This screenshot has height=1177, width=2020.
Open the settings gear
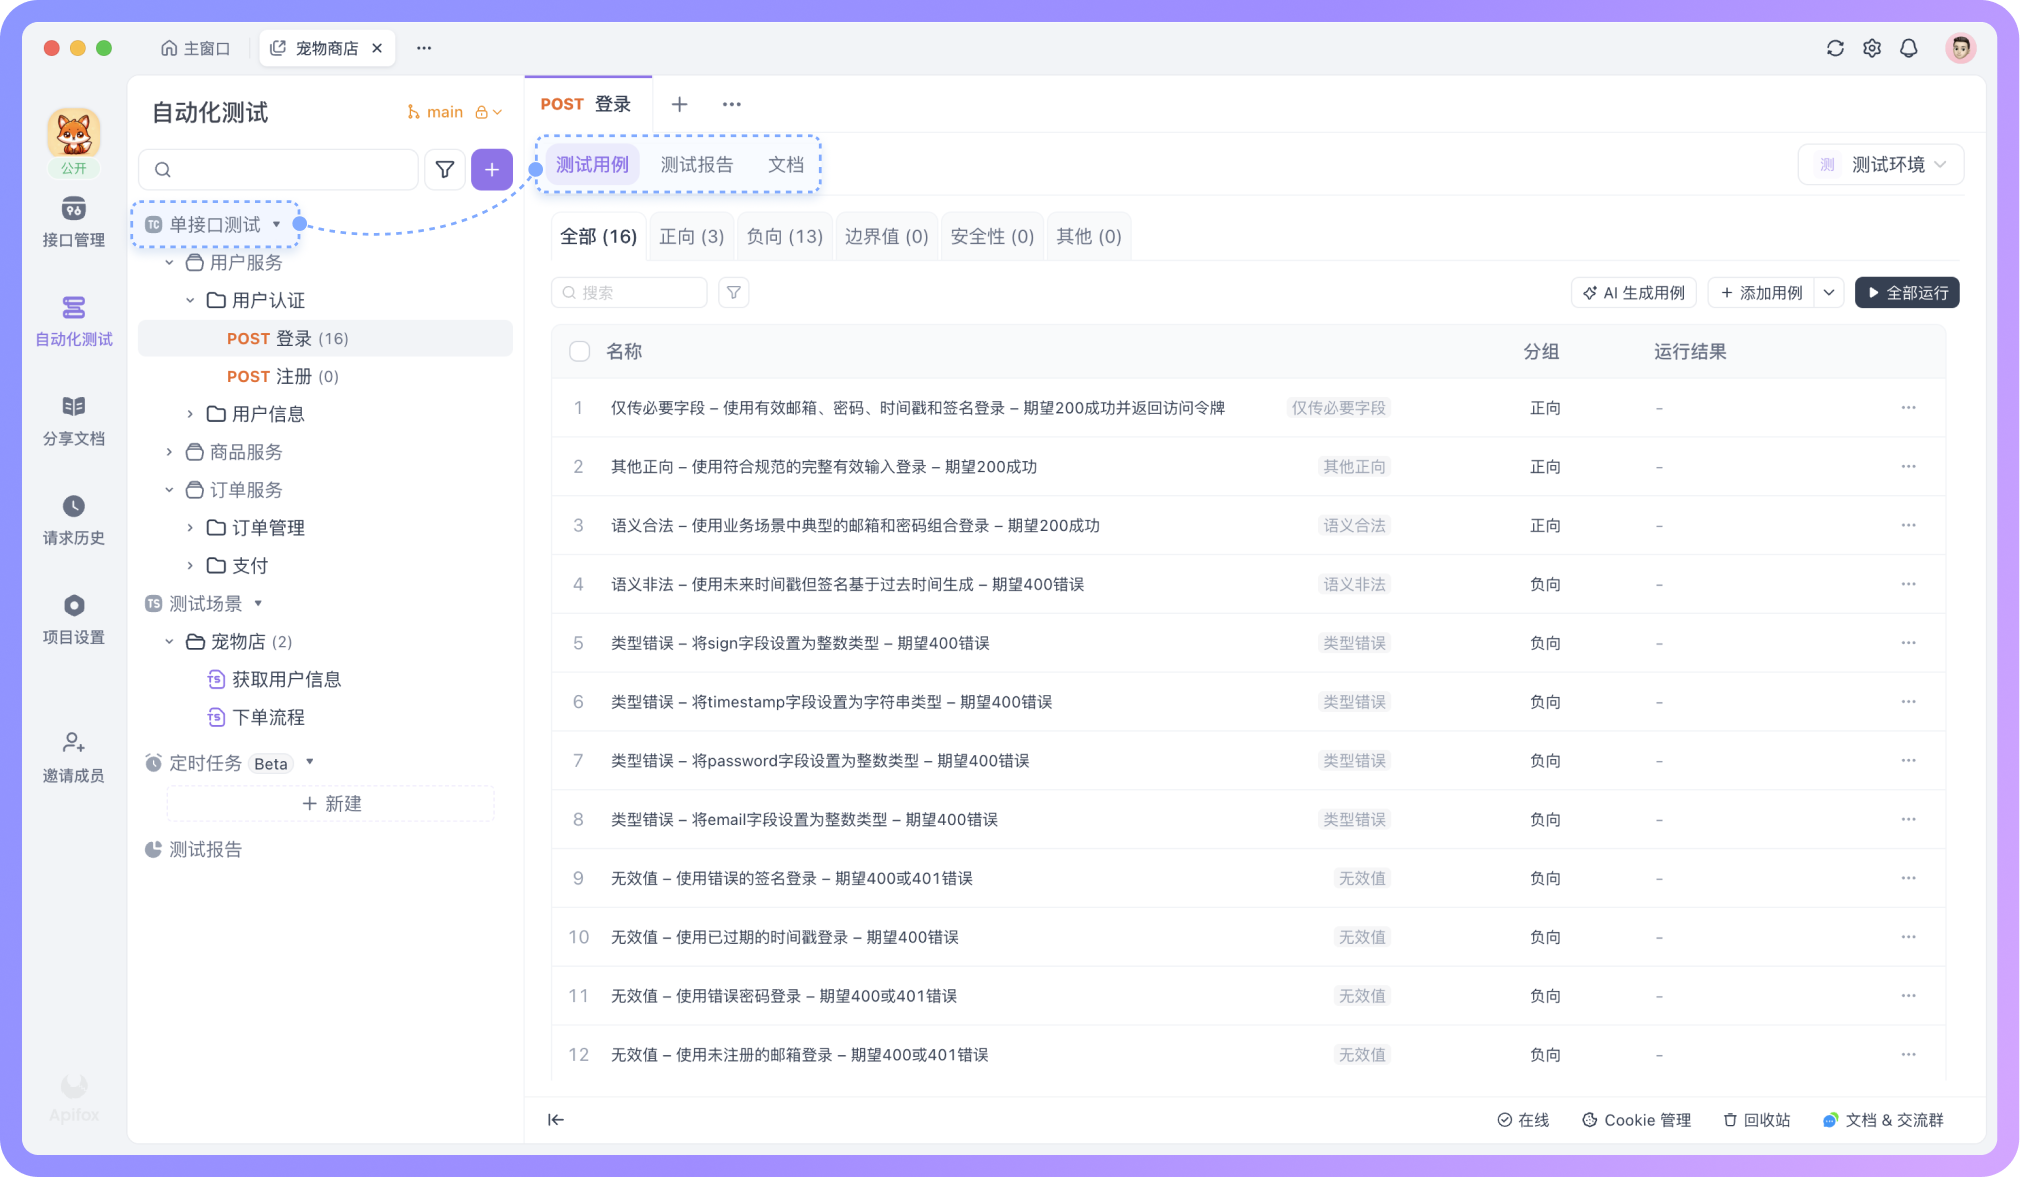click(1872, 47)
